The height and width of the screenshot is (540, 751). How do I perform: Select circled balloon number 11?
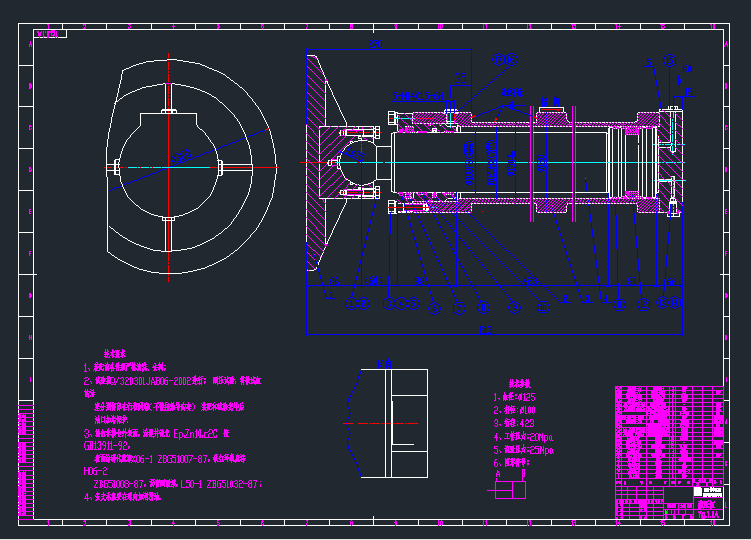click(x=619, y=305)
